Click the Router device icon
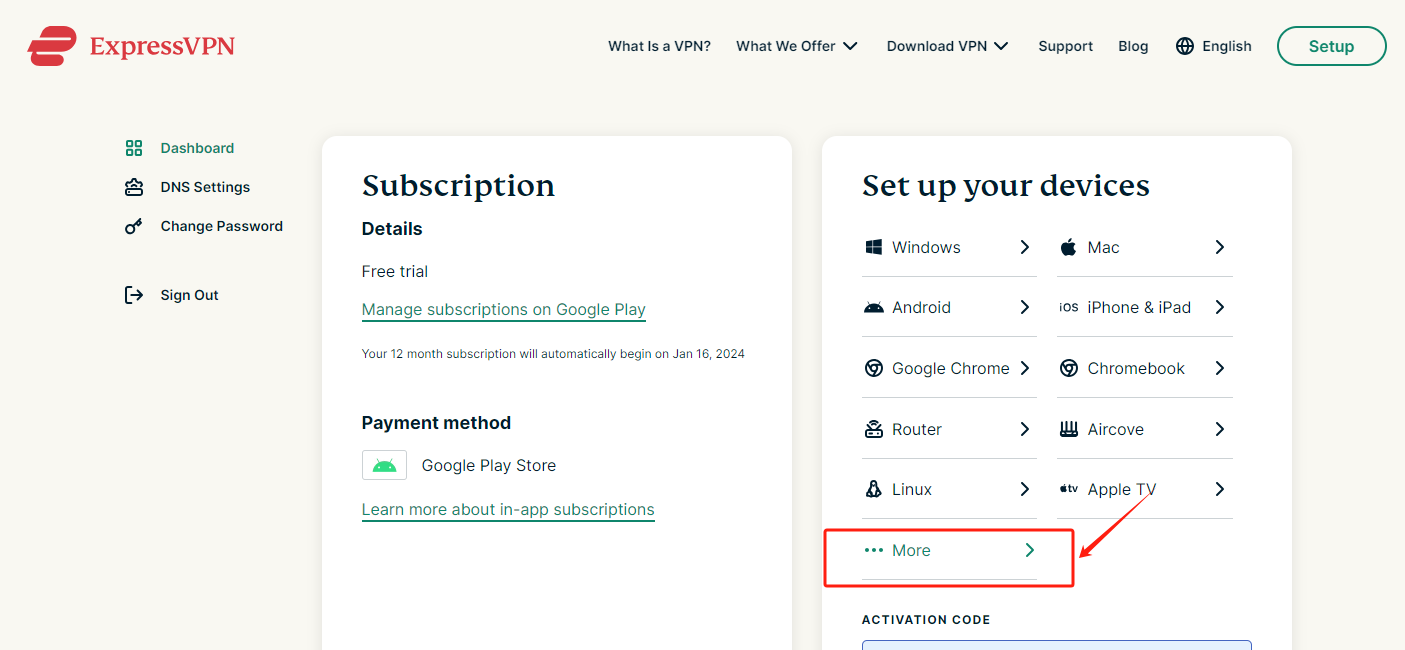 874,429
